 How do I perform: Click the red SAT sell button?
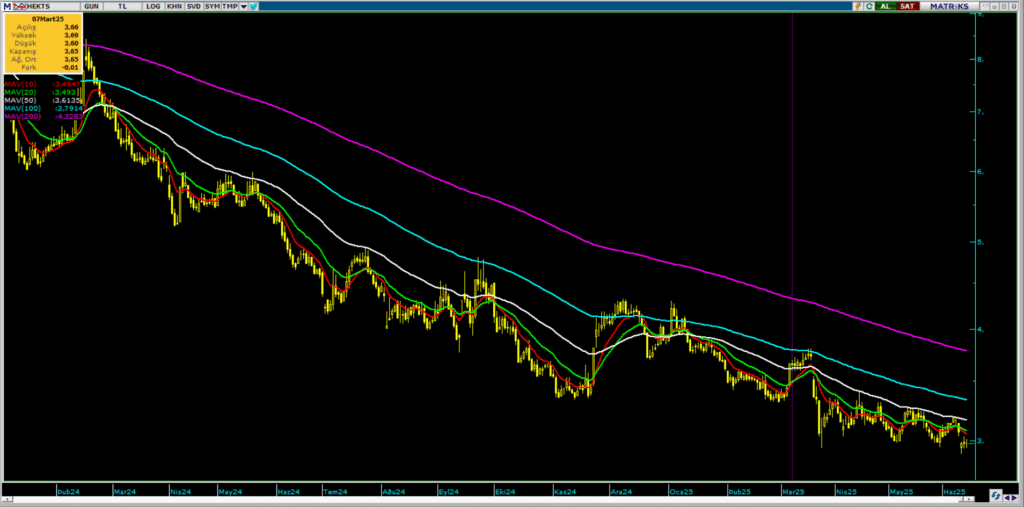pyautogui.click(x=908, y=7)
